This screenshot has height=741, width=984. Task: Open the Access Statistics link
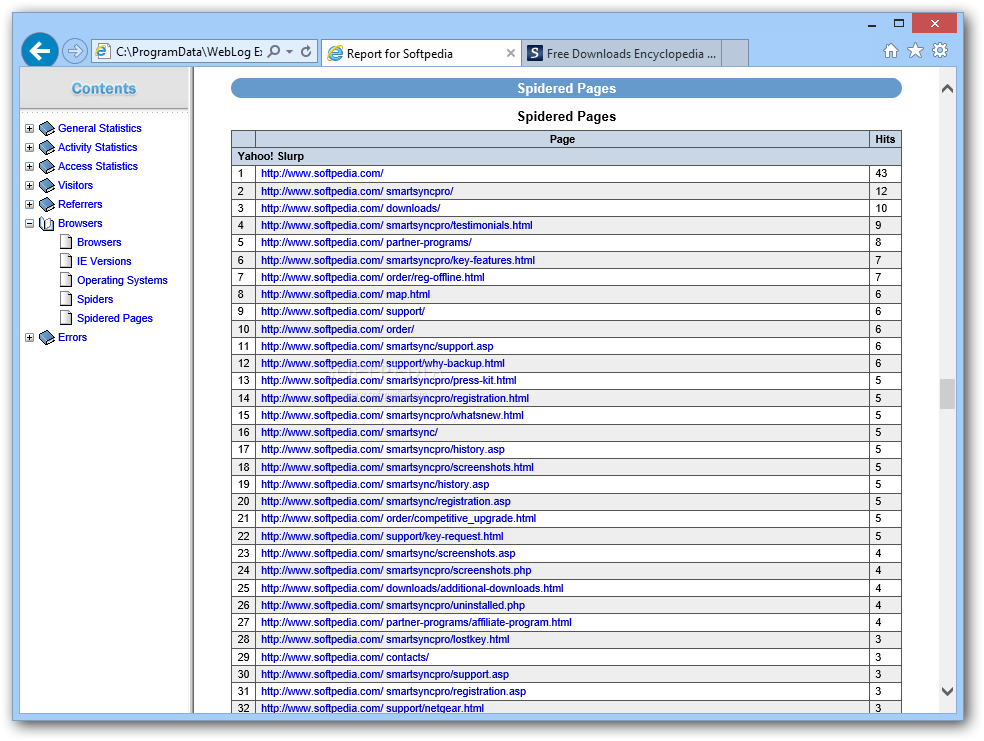tap(98, 166)
